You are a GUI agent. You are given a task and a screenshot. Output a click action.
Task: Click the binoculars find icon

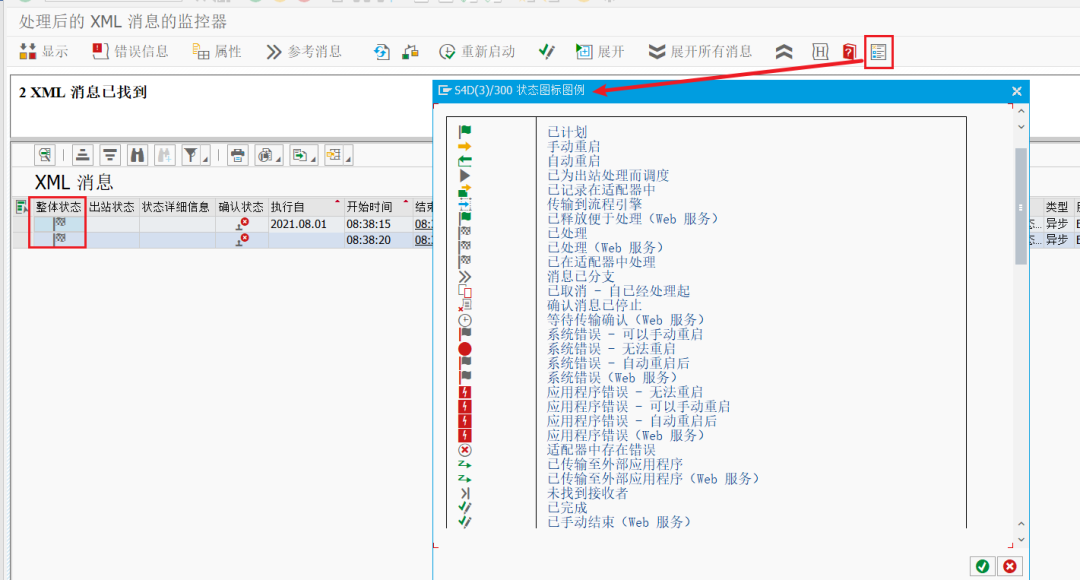(137, 155)
